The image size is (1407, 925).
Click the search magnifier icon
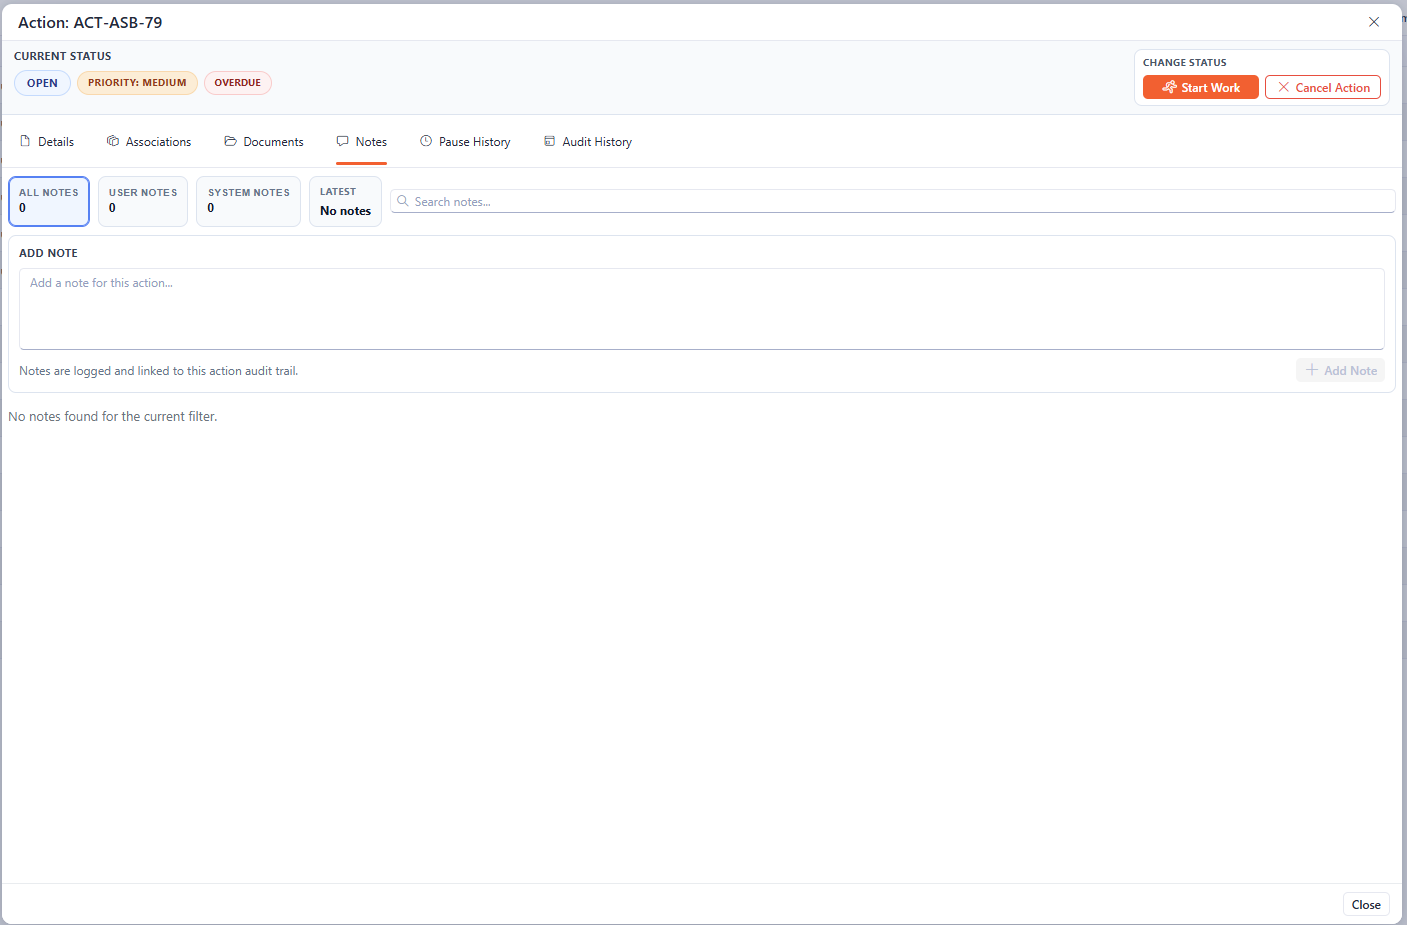click(x=403, y=201)
